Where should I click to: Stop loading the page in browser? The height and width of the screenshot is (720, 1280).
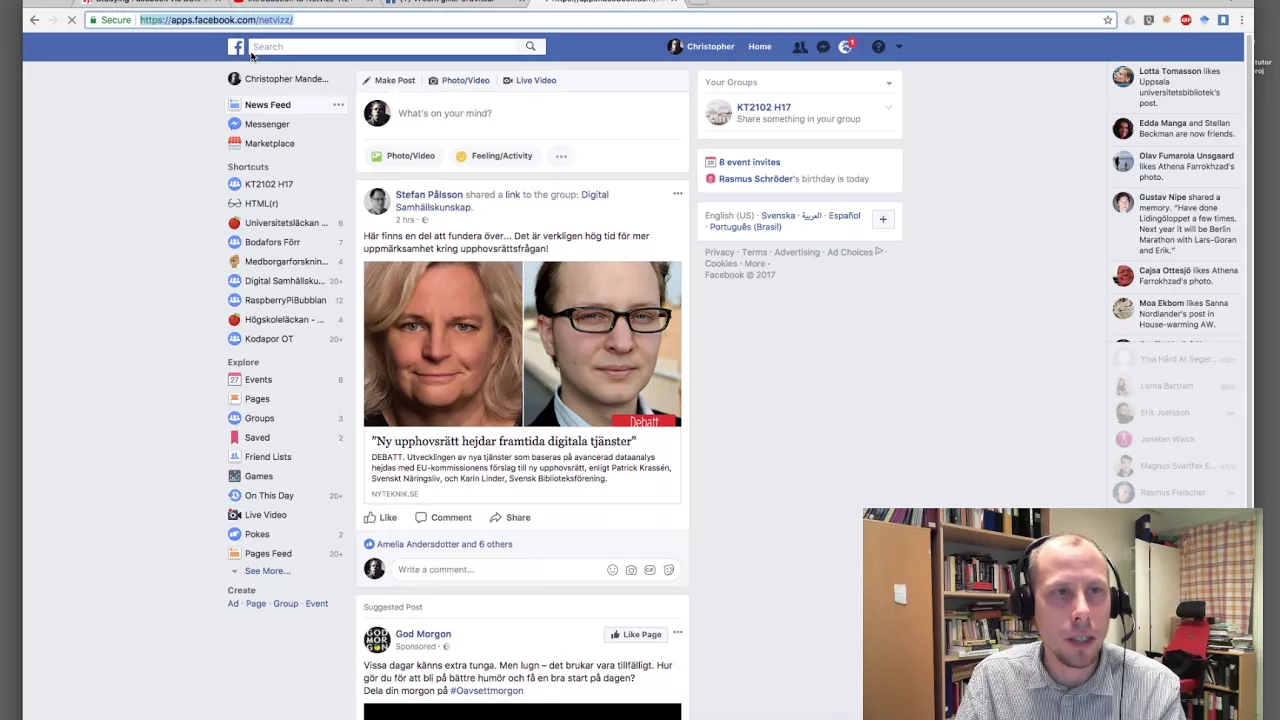click(72, 20)
